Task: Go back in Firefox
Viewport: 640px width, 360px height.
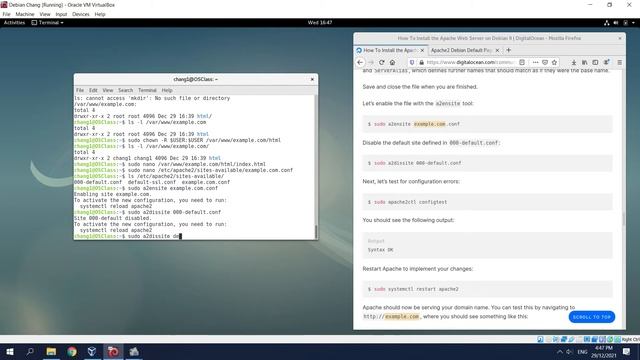Action: pyautogui.click(x=360, y=62)
